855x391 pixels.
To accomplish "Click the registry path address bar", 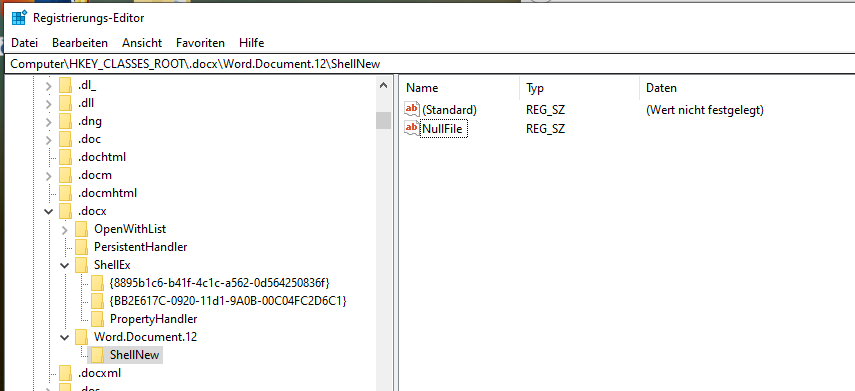I will tap(428, 64).
